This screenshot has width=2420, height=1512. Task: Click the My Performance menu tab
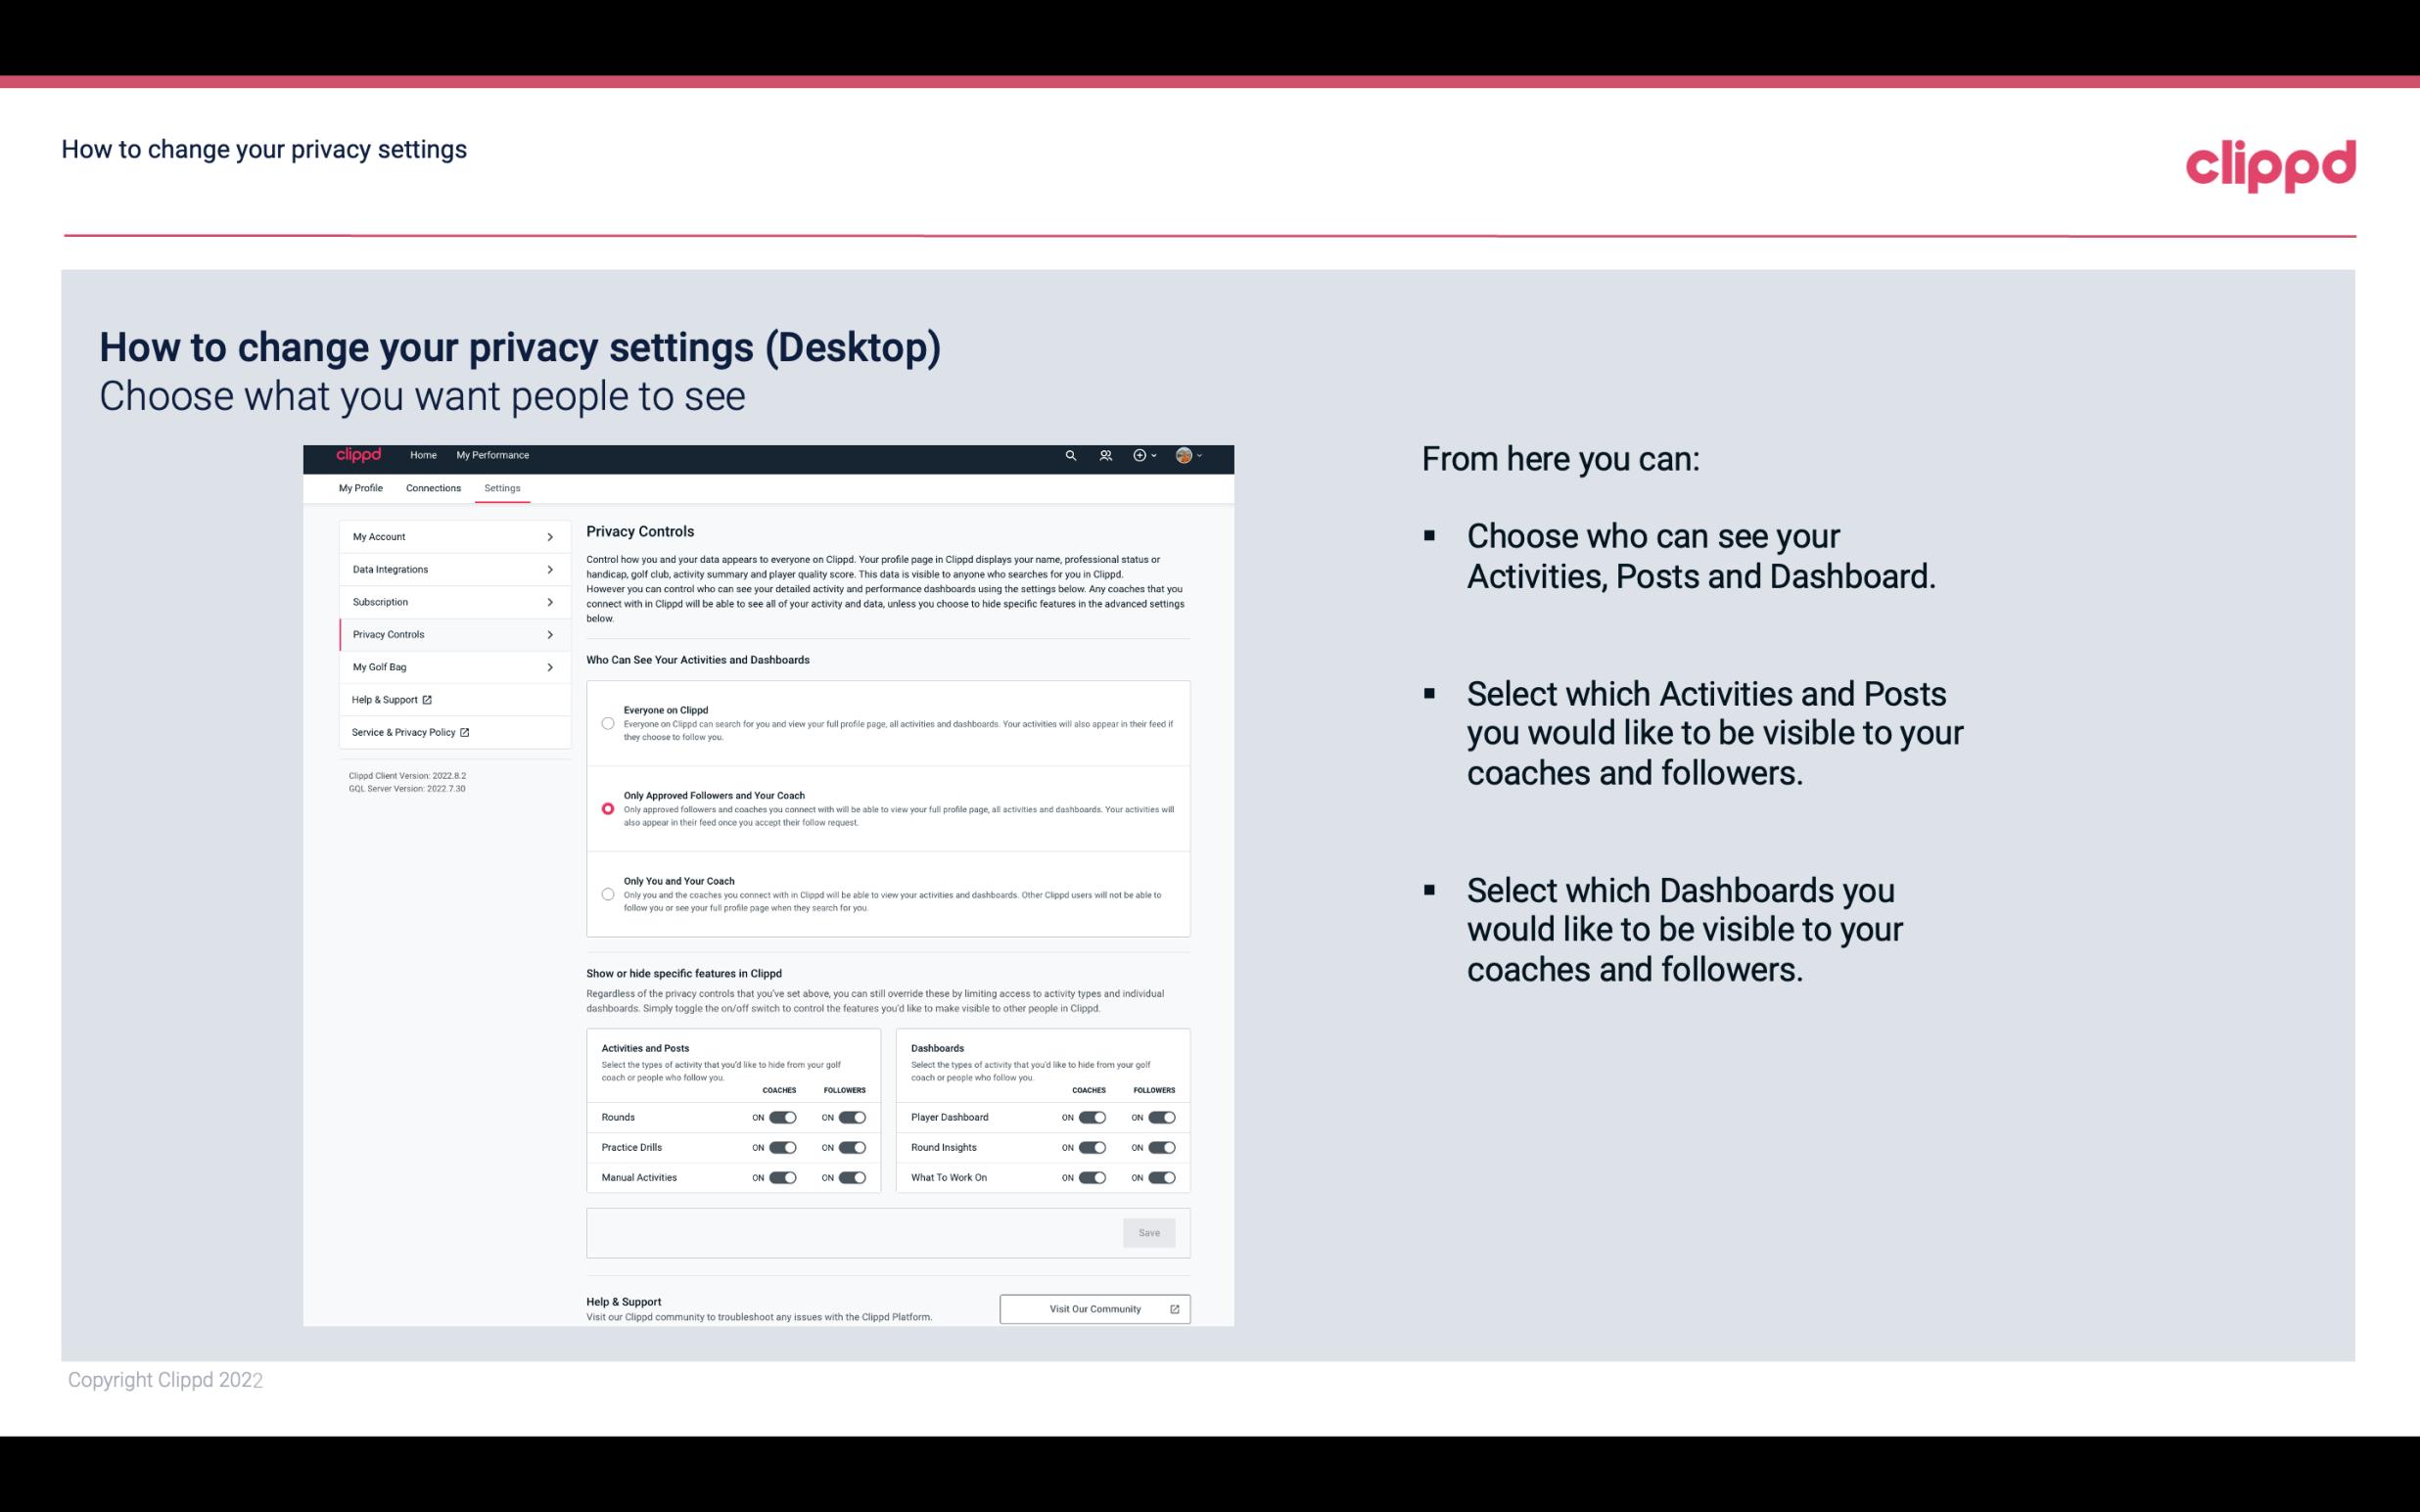493,455
